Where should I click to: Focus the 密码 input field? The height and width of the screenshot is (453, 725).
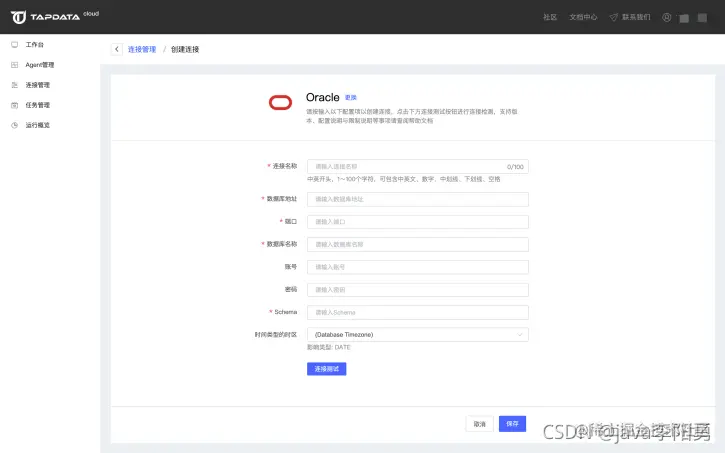(418, 290)
